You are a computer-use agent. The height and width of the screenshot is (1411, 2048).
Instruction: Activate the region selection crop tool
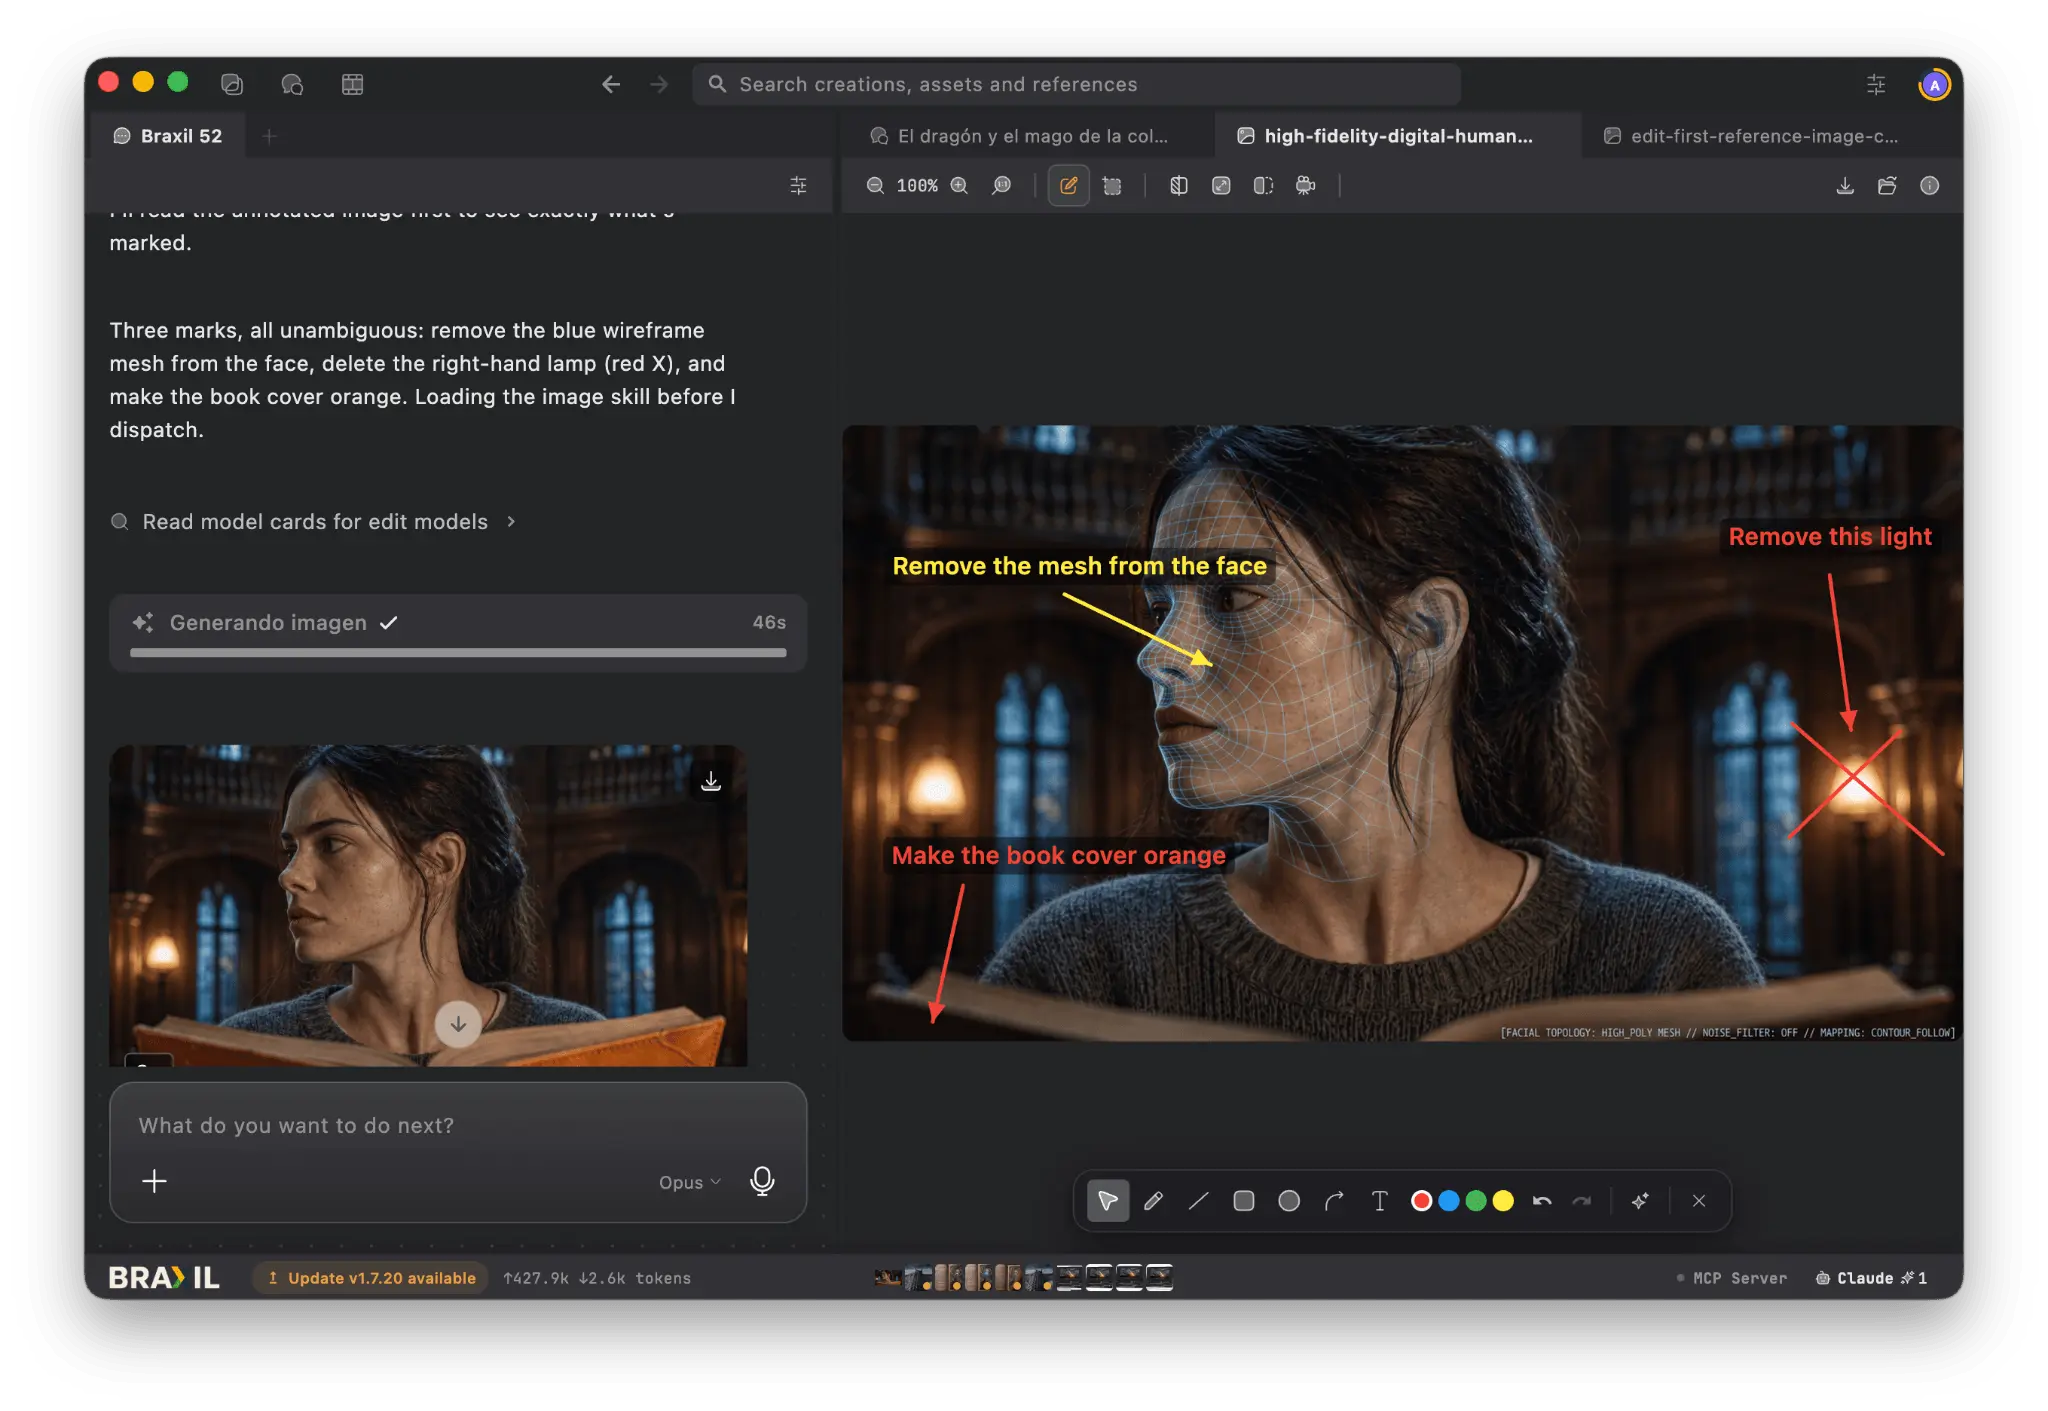pyautogui.click(x=1112, y=186)
